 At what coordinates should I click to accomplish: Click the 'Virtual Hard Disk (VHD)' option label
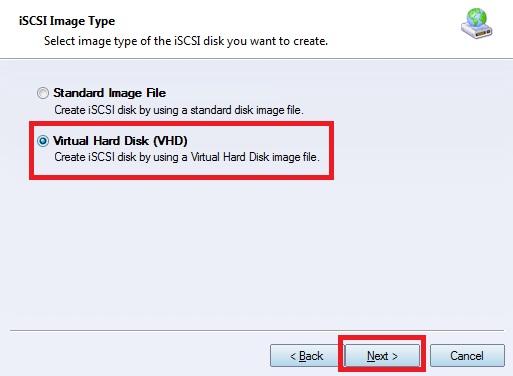[120, 141]
